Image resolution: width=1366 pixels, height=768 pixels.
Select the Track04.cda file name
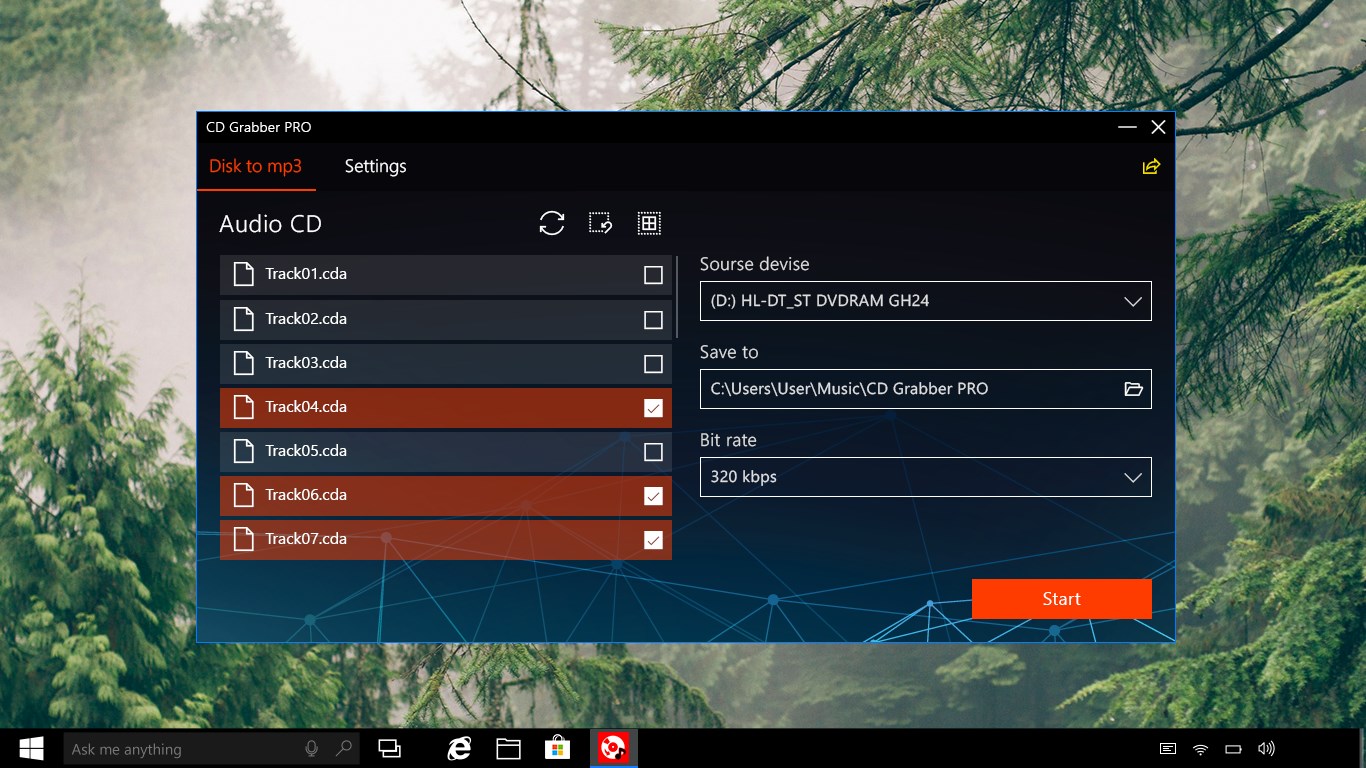click(x=306, y=407)
